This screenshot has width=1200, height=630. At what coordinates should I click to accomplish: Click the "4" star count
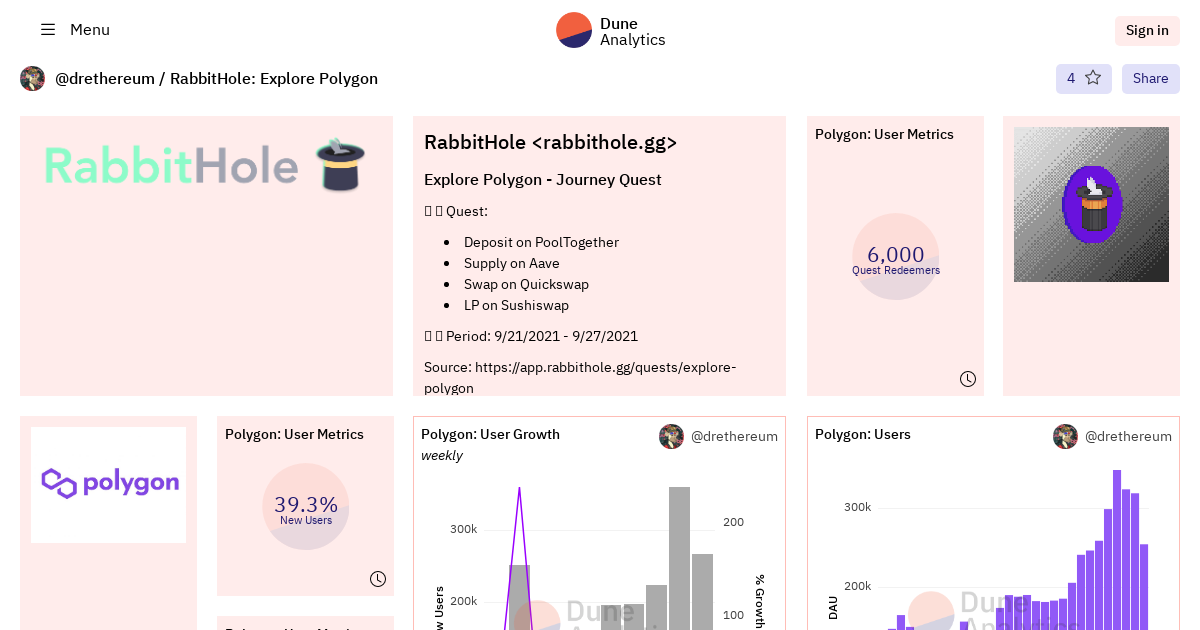[1071, 78]
